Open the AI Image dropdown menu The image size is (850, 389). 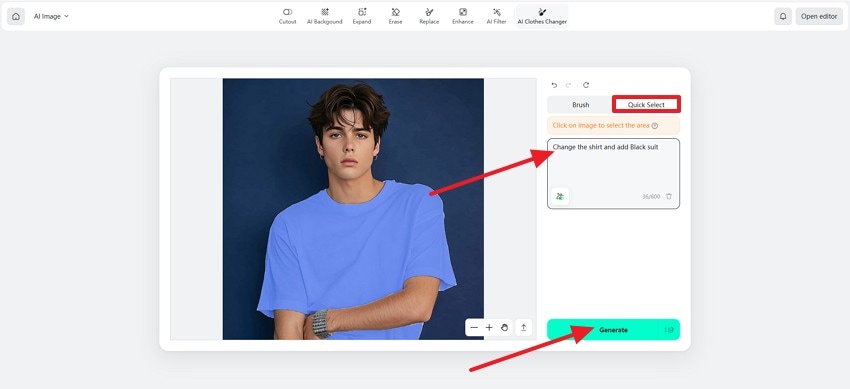[x=51, y=16]
